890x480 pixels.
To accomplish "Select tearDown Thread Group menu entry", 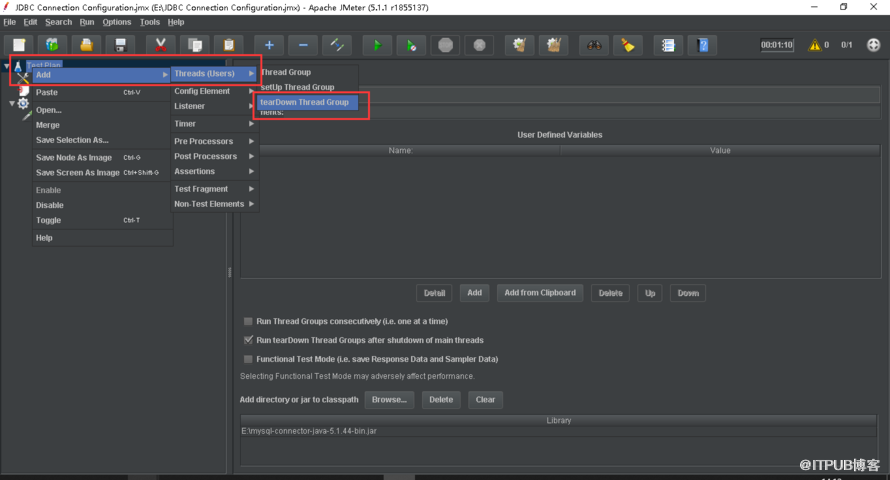I will [x=304, y=102].
